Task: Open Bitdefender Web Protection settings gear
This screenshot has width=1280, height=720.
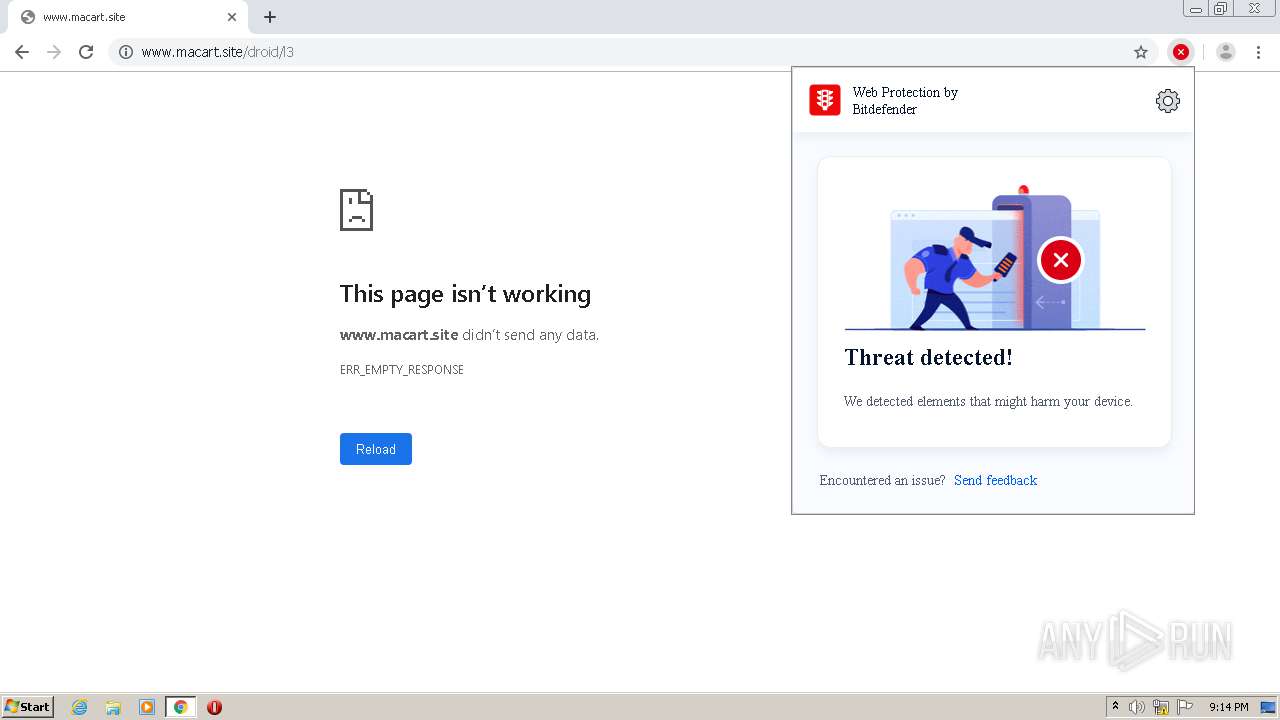Action: [1168, 101]
